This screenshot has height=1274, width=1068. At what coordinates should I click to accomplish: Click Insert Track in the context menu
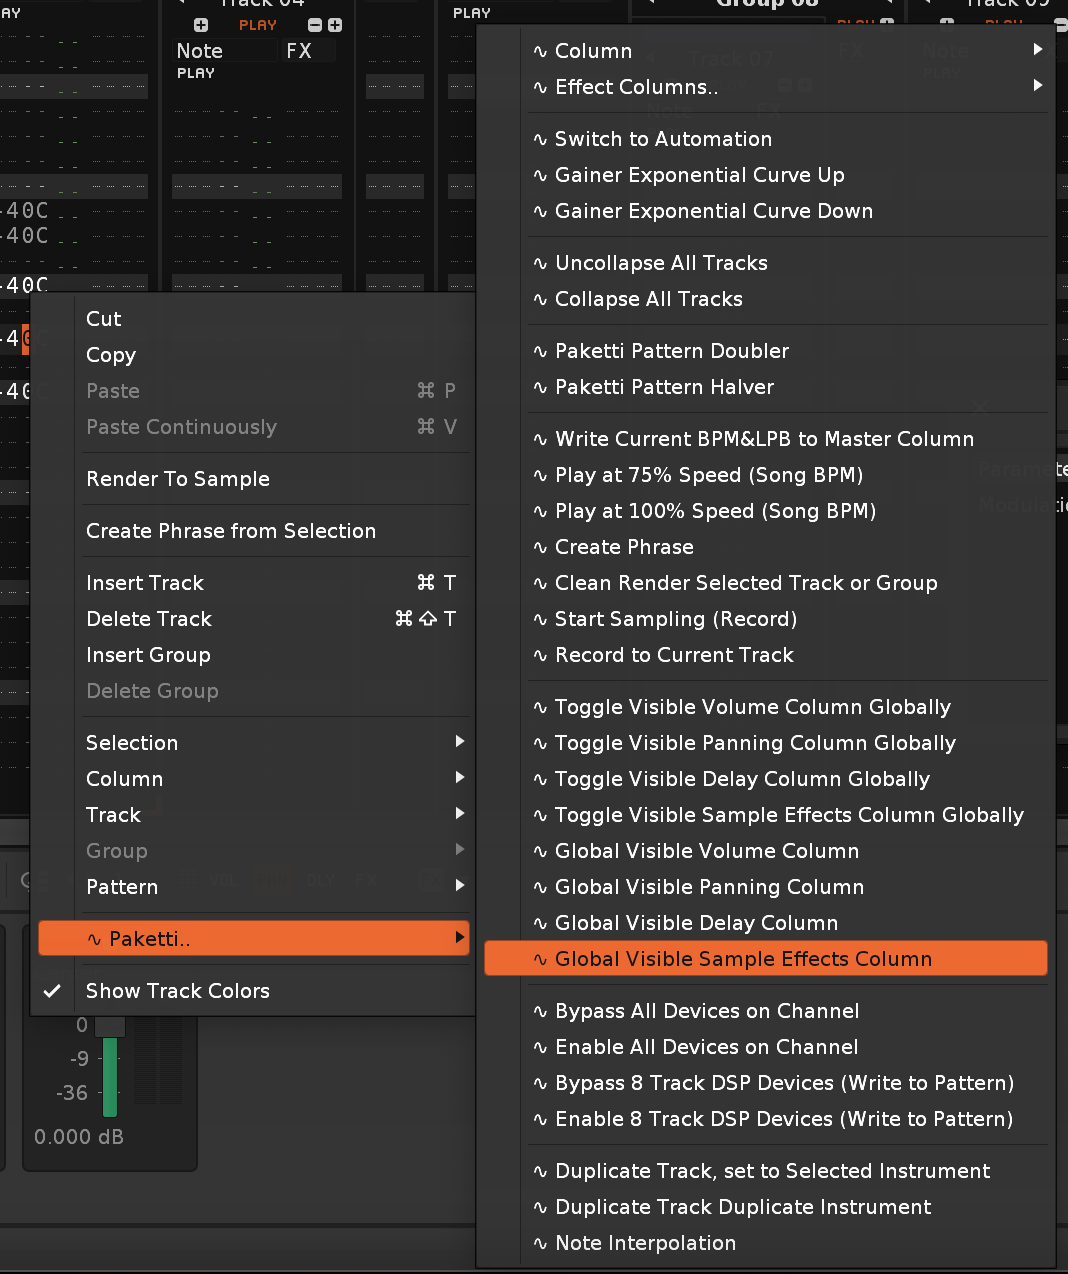(145, 583)
